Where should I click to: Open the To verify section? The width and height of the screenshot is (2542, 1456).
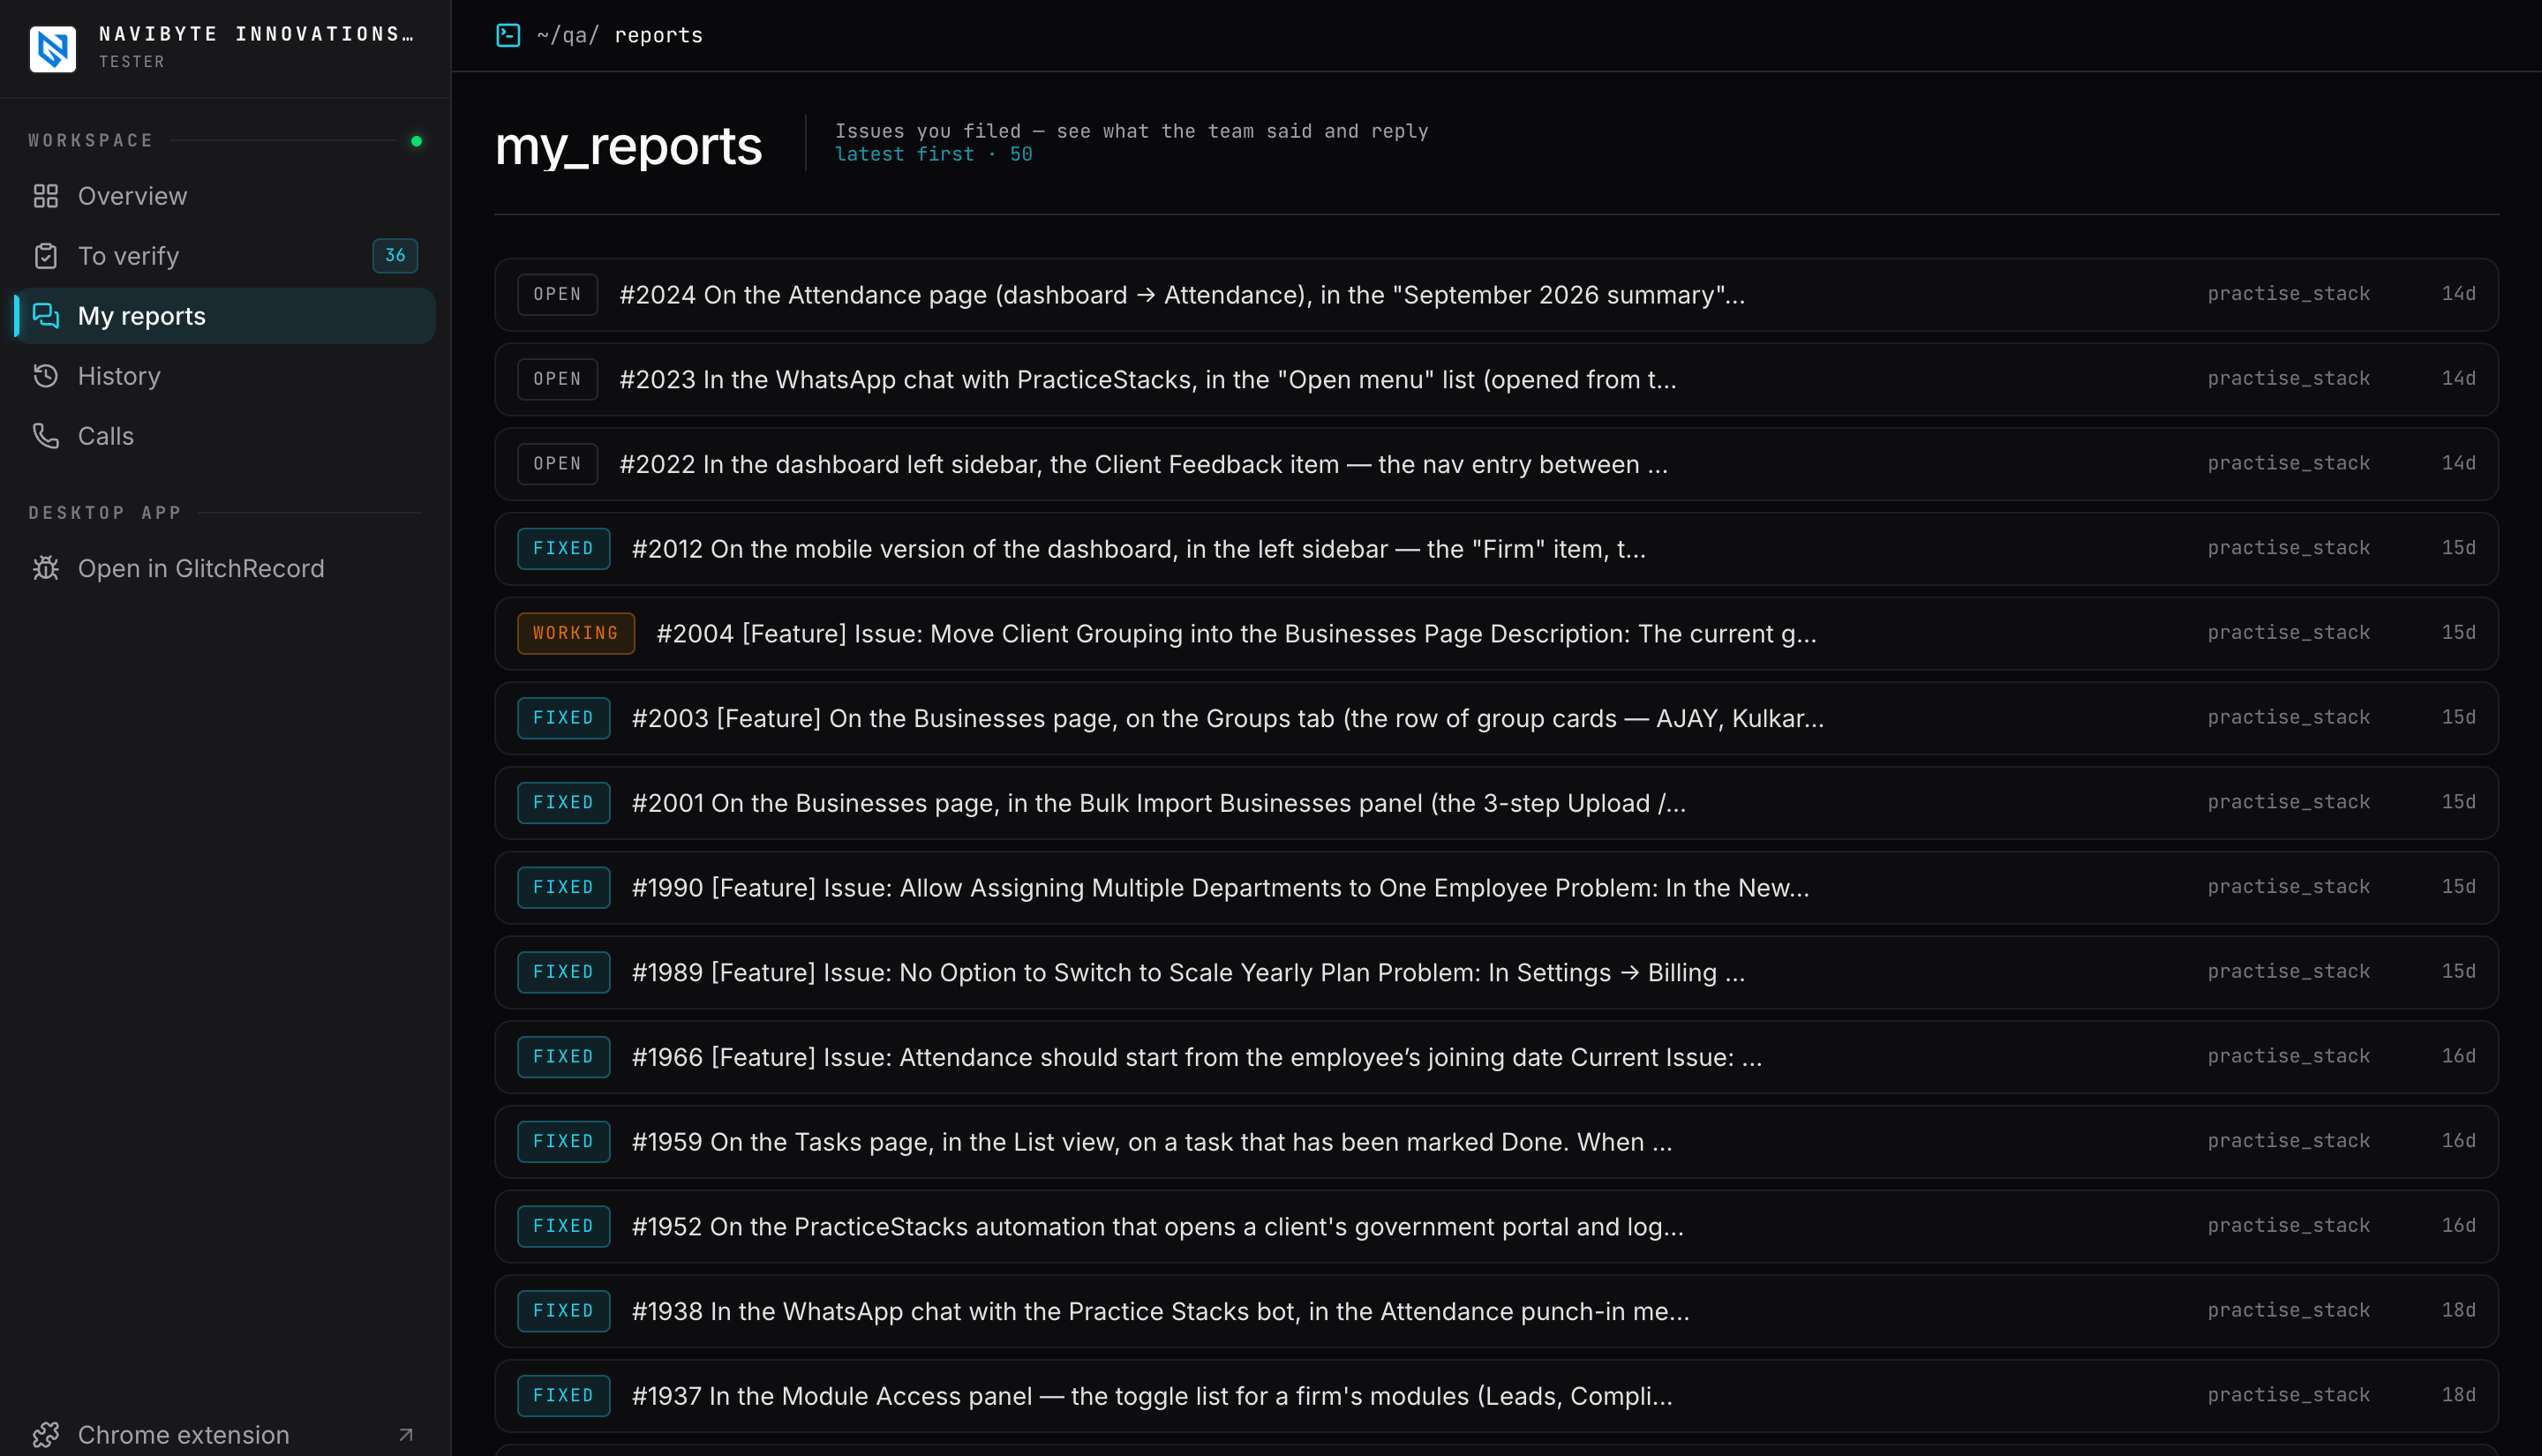(x=225, y=256)
